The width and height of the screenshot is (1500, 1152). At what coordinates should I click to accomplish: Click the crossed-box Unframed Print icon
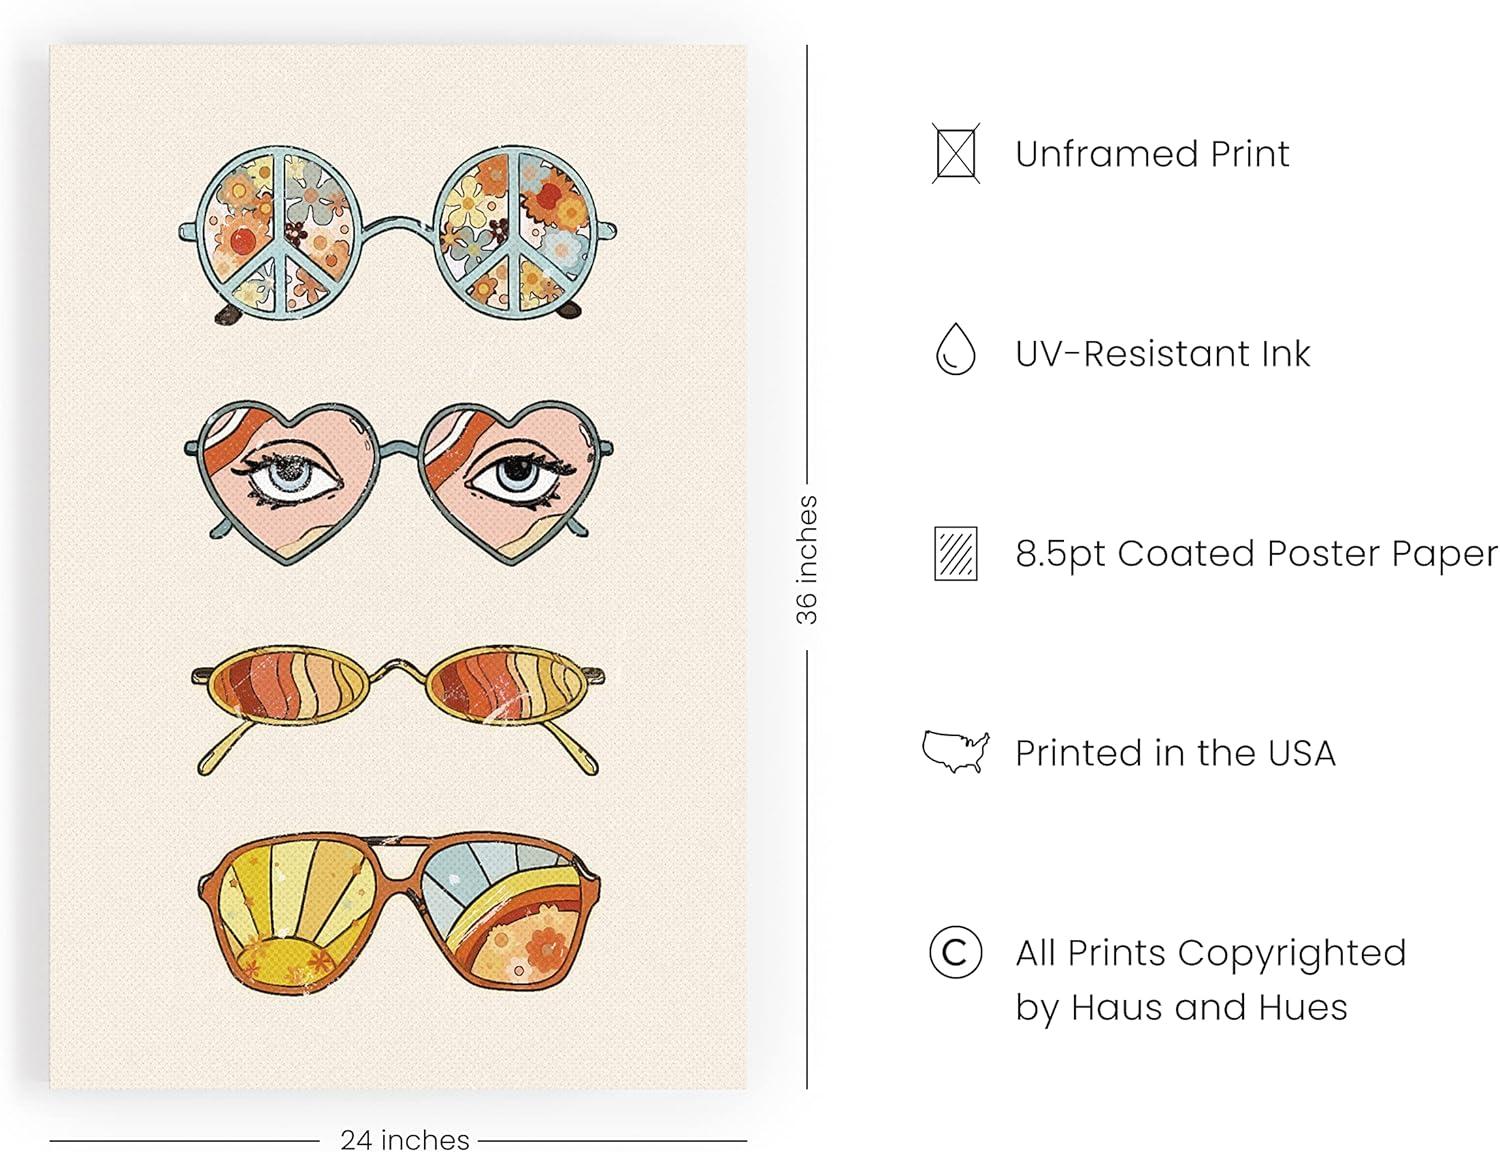point(956,153)
